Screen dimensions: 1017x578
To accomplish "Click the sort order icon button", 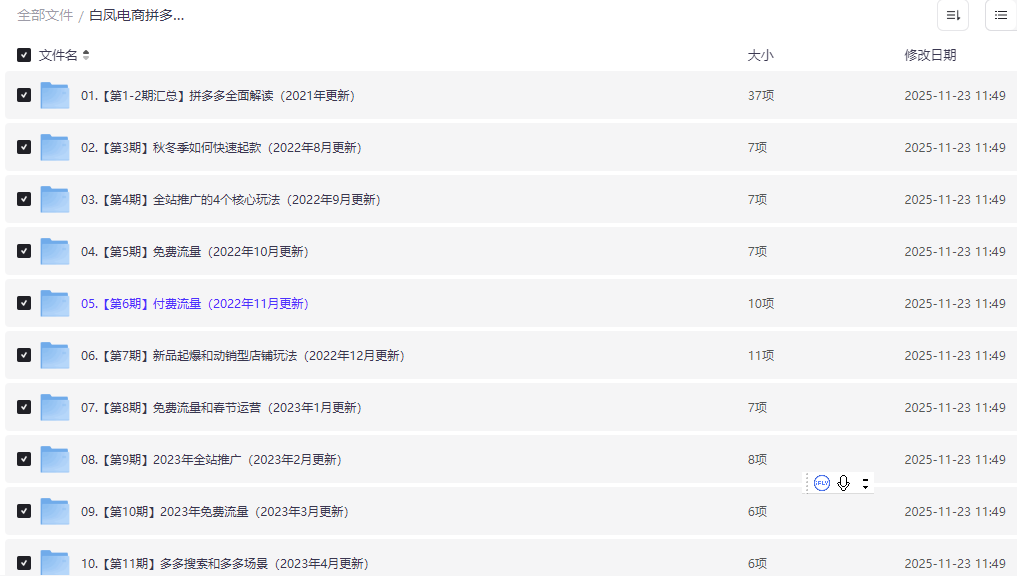I will [x=952, y=15].
